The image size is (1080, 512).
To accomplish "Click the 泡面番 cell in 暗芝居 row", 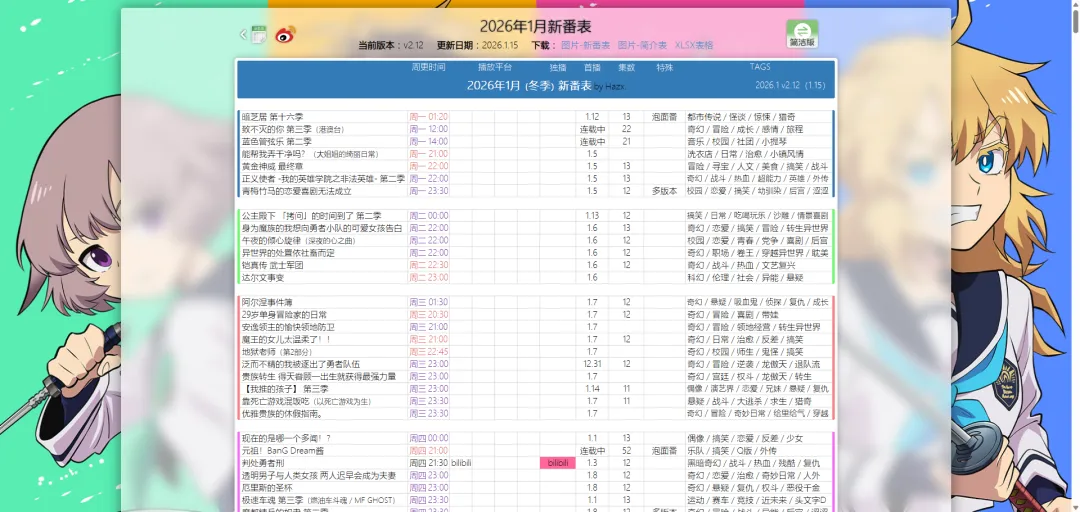I will pos(665,117).
